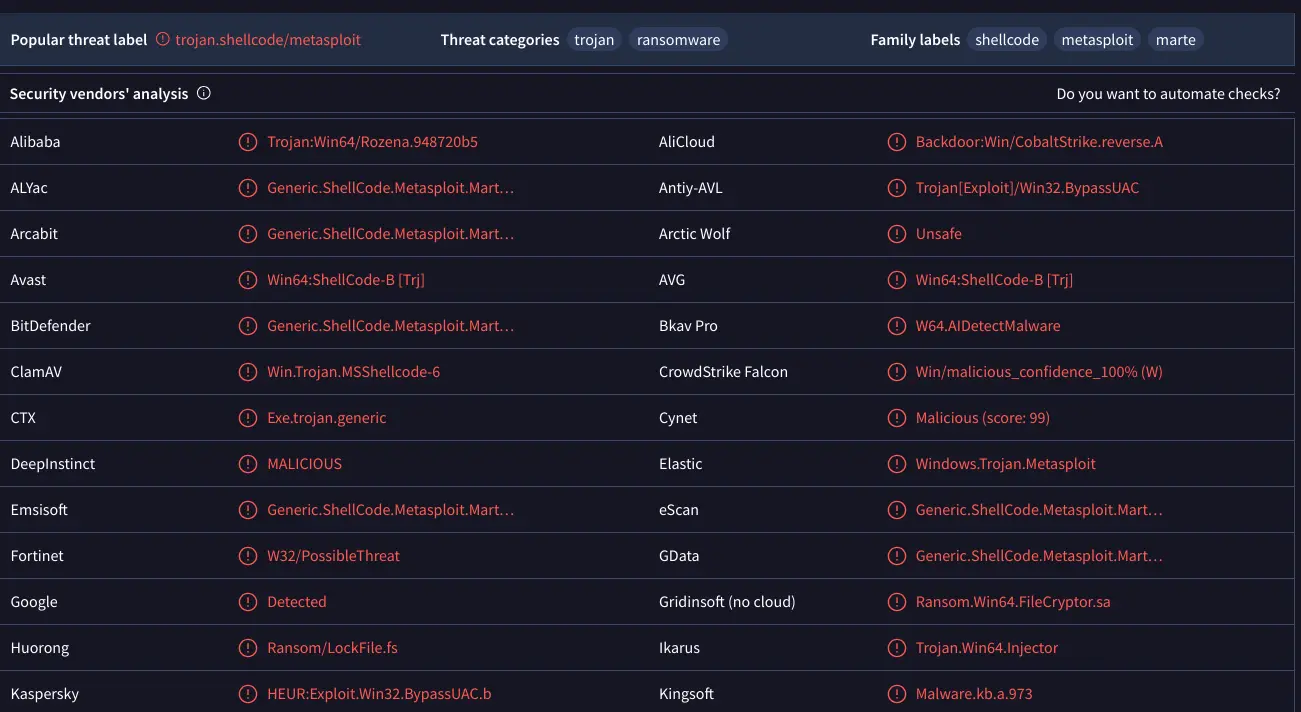Click warning icon beside CrowdStrike Falcon result
This screenshot has height=712, width=1301.
point(897,372)
